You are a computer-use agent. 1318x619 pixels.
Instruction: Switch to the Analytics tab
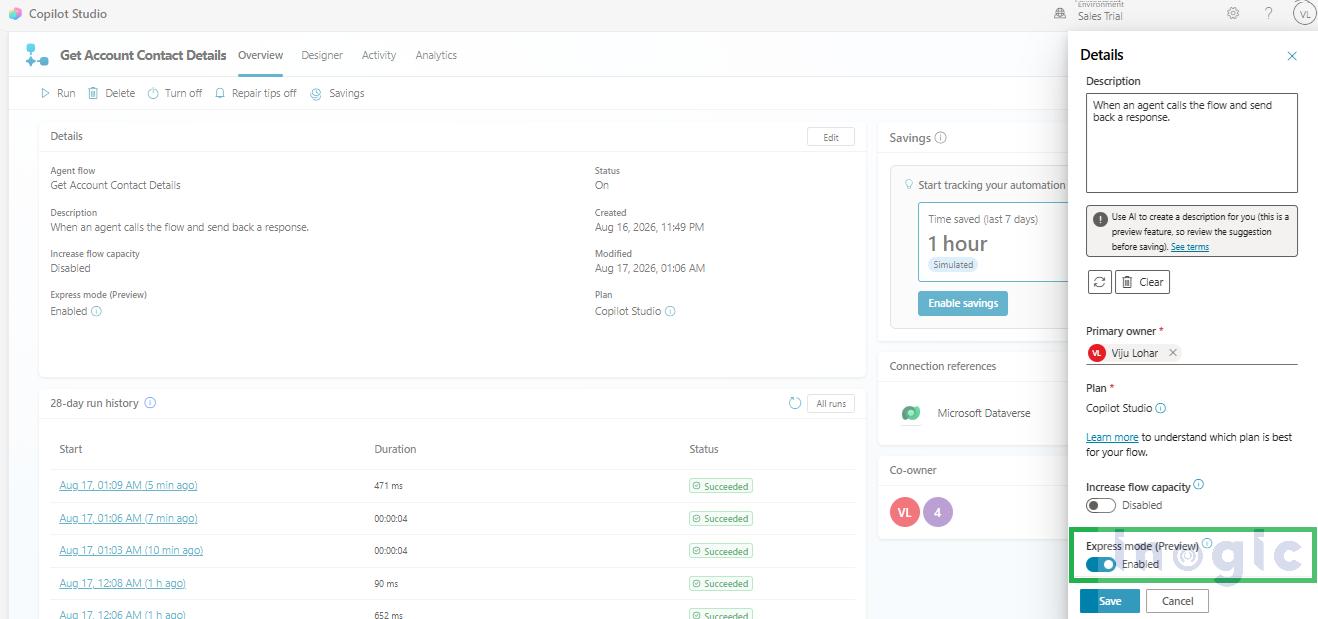coord(436,55)
